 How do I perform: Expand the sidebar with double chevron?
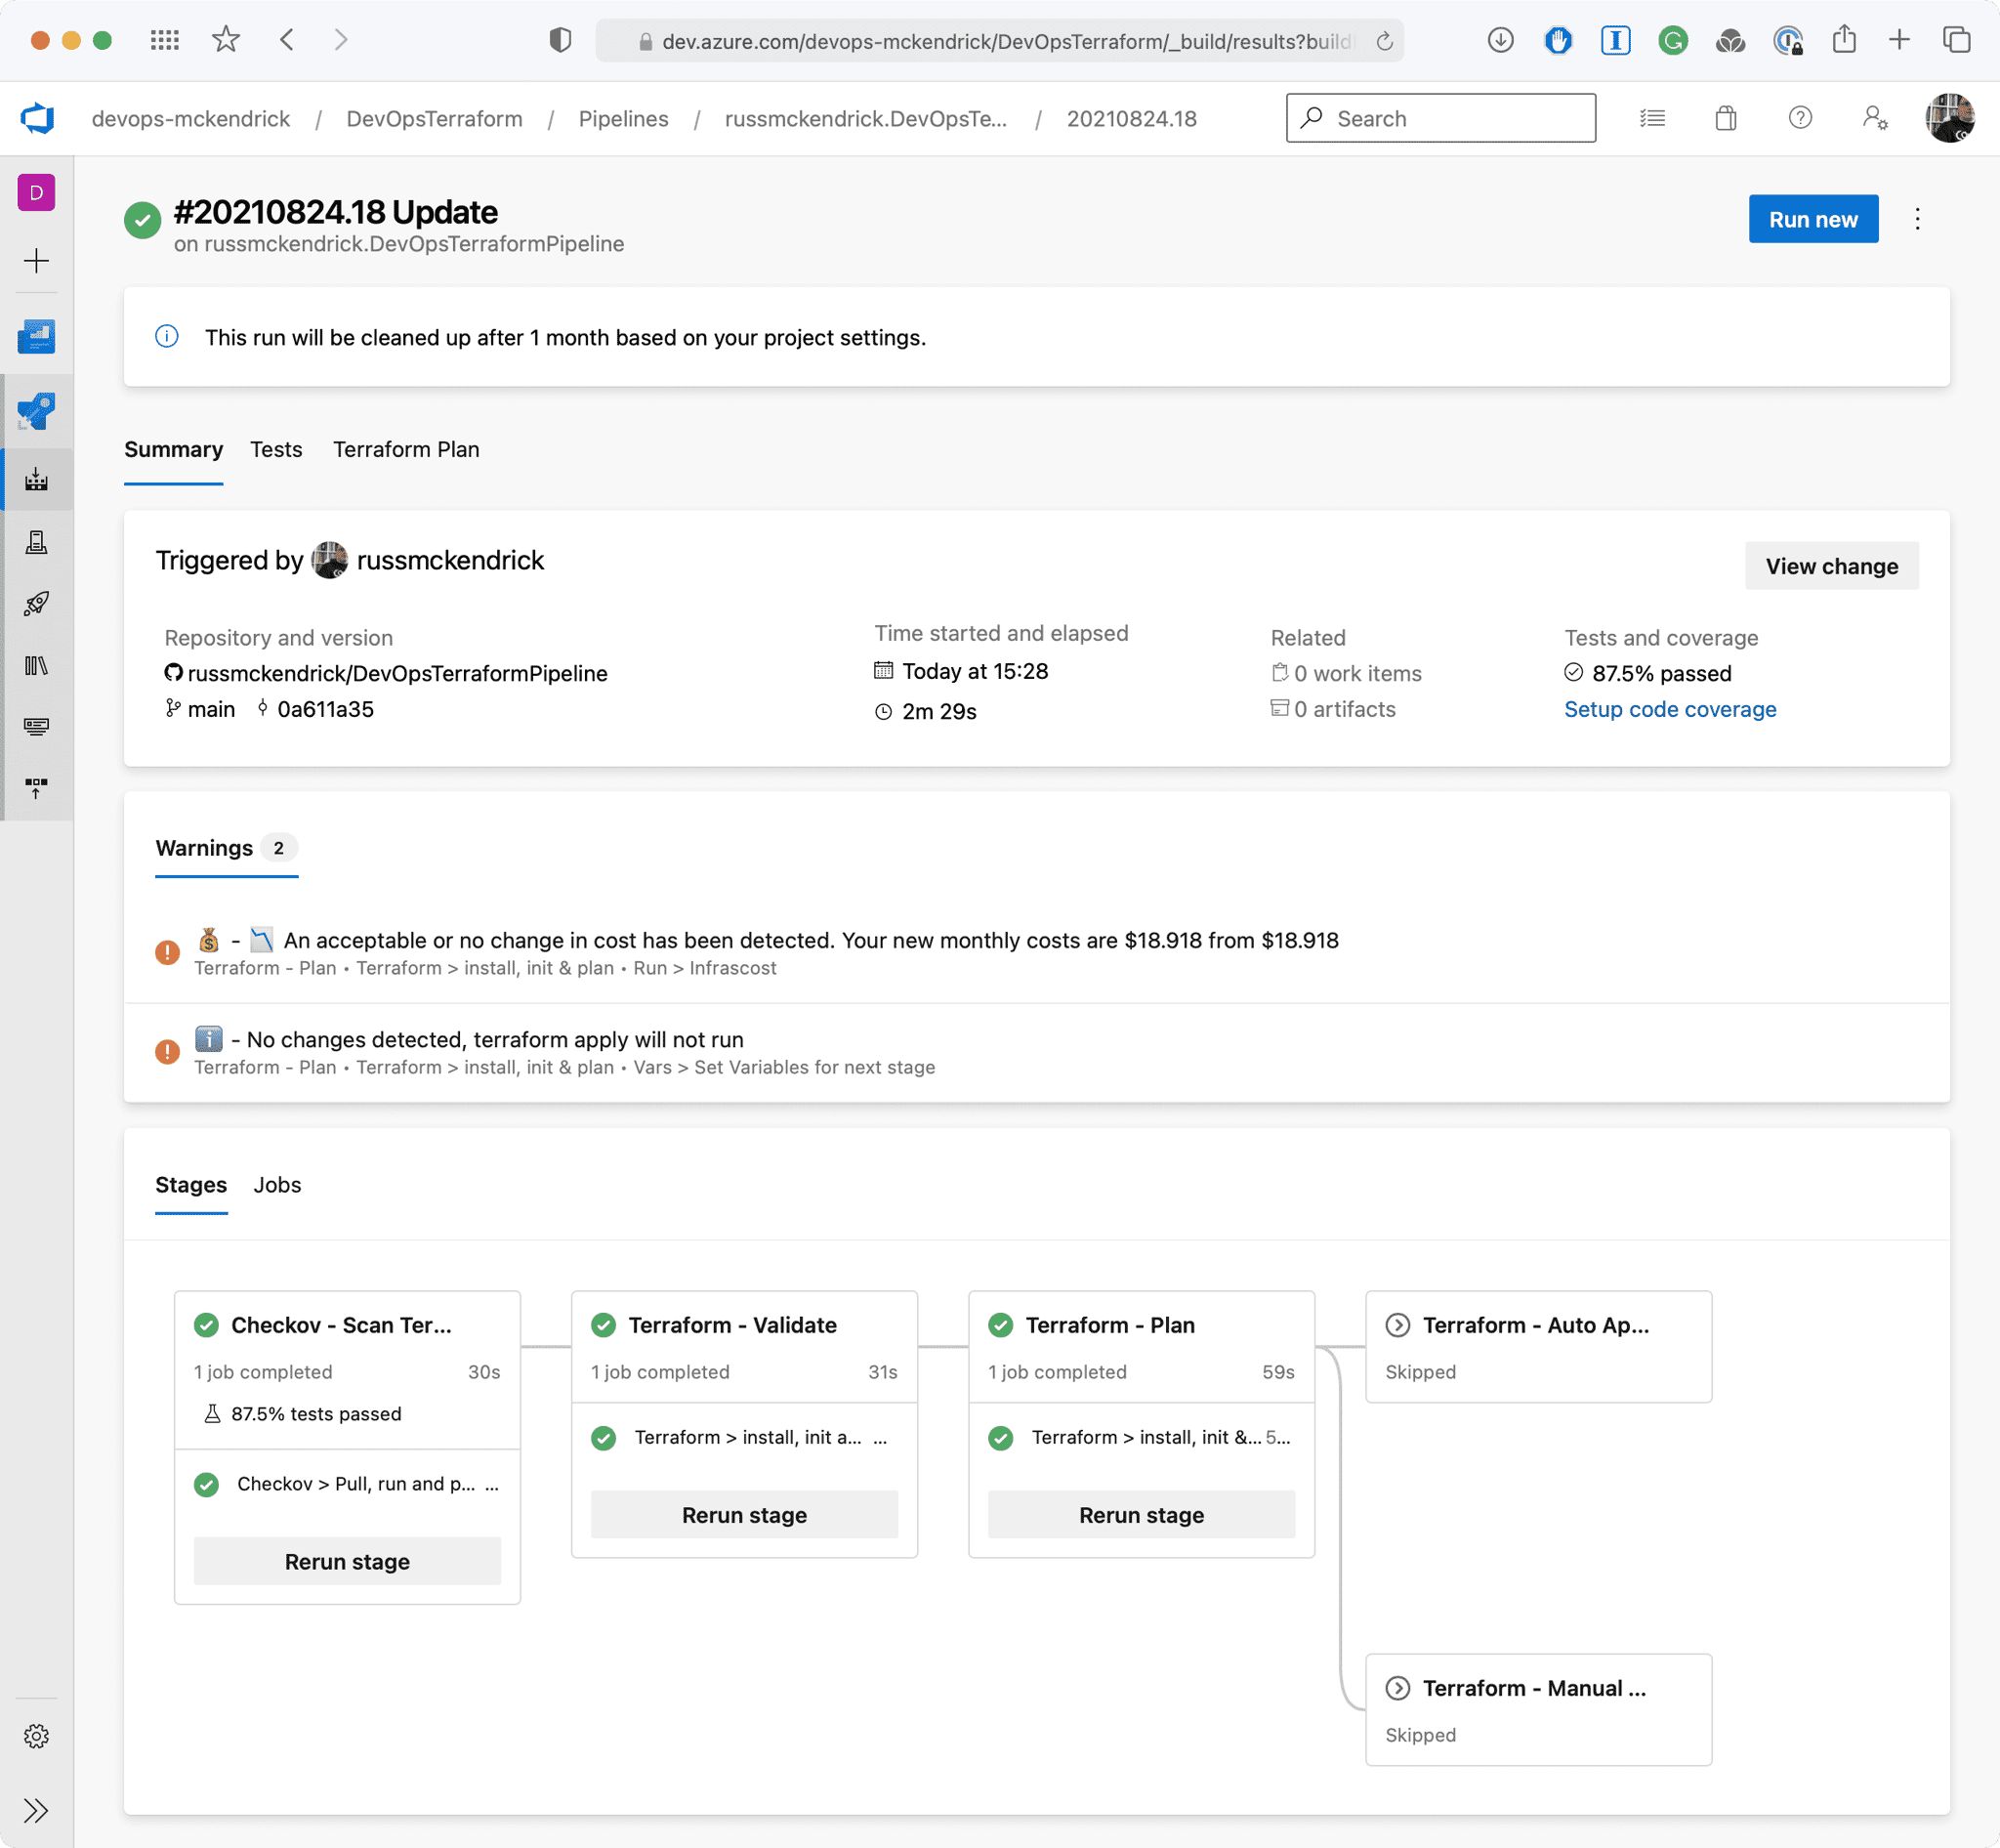[37, 1811]
